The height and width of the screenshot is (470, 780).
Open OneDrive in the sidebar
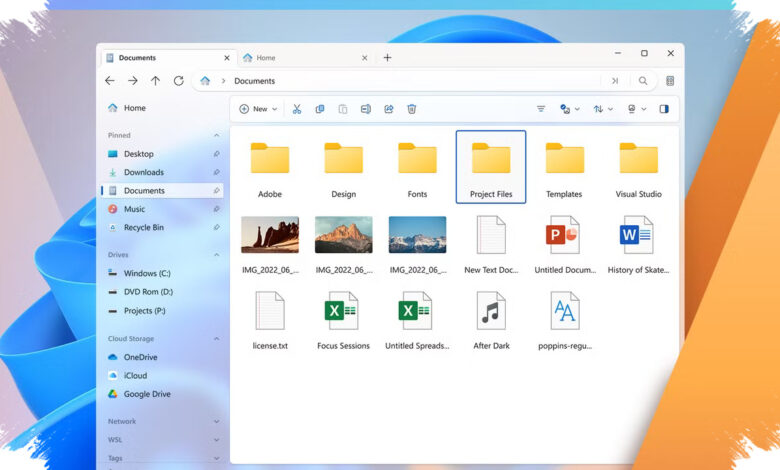pos(162,357)
